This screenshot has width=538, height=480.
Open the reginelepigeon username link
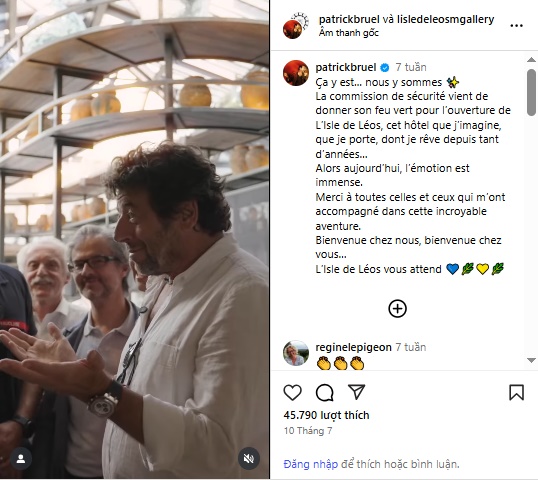click(353, 347)
